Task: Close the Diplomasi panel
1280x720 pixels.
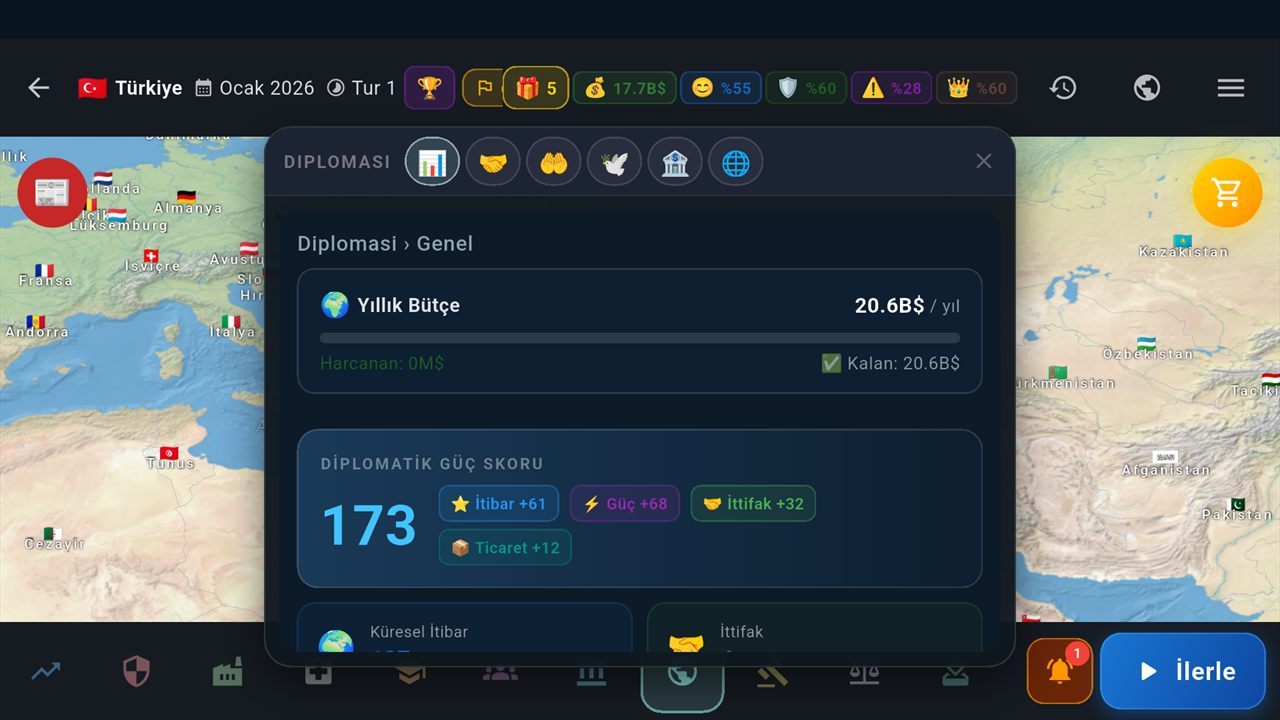Action: 984,161
